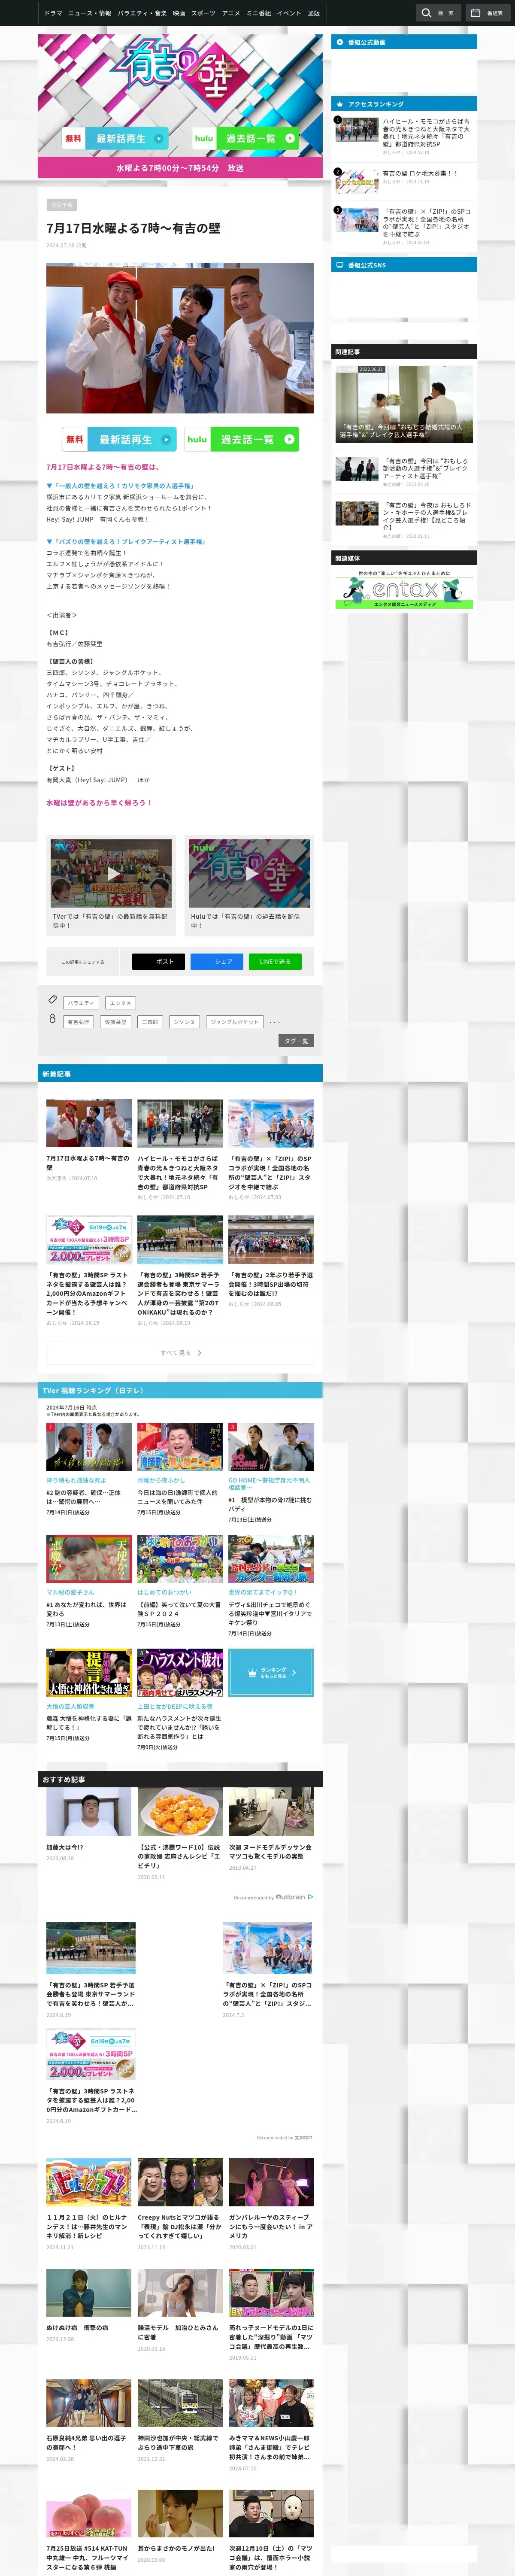Open the ドラマ menu item
The height and width of the screenshot is (2576, 515).
pyautogui.click(x=53, y=13)
